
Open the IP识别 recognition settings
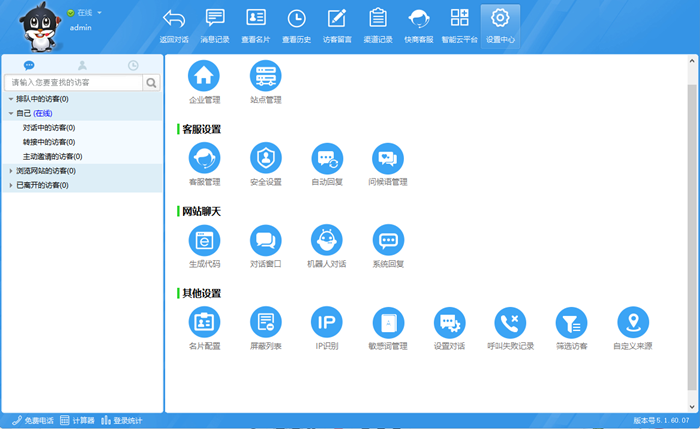[327, 322]
